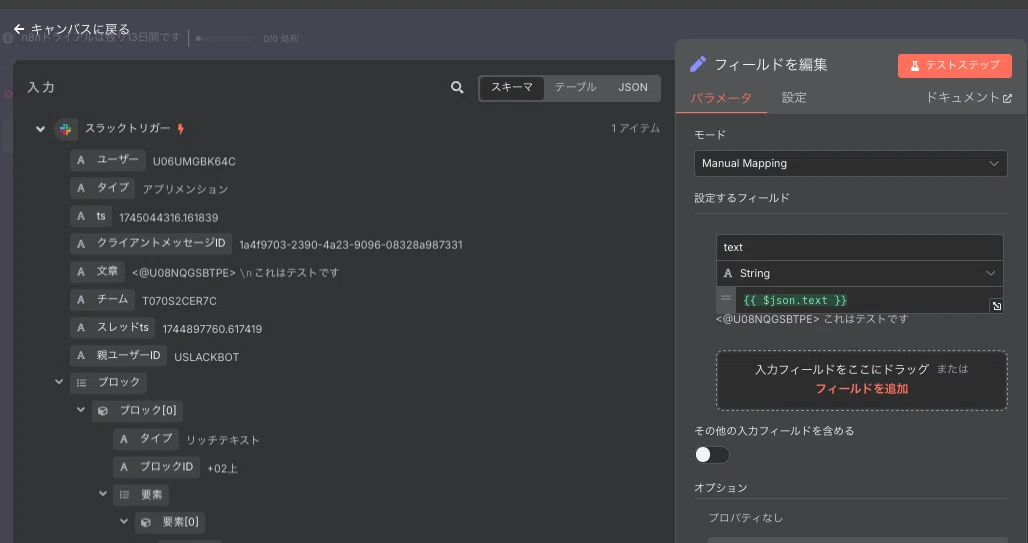Click the value T070S2CER7C
This screenshot has height=543, width=1028.
click(x=179, y=301)
